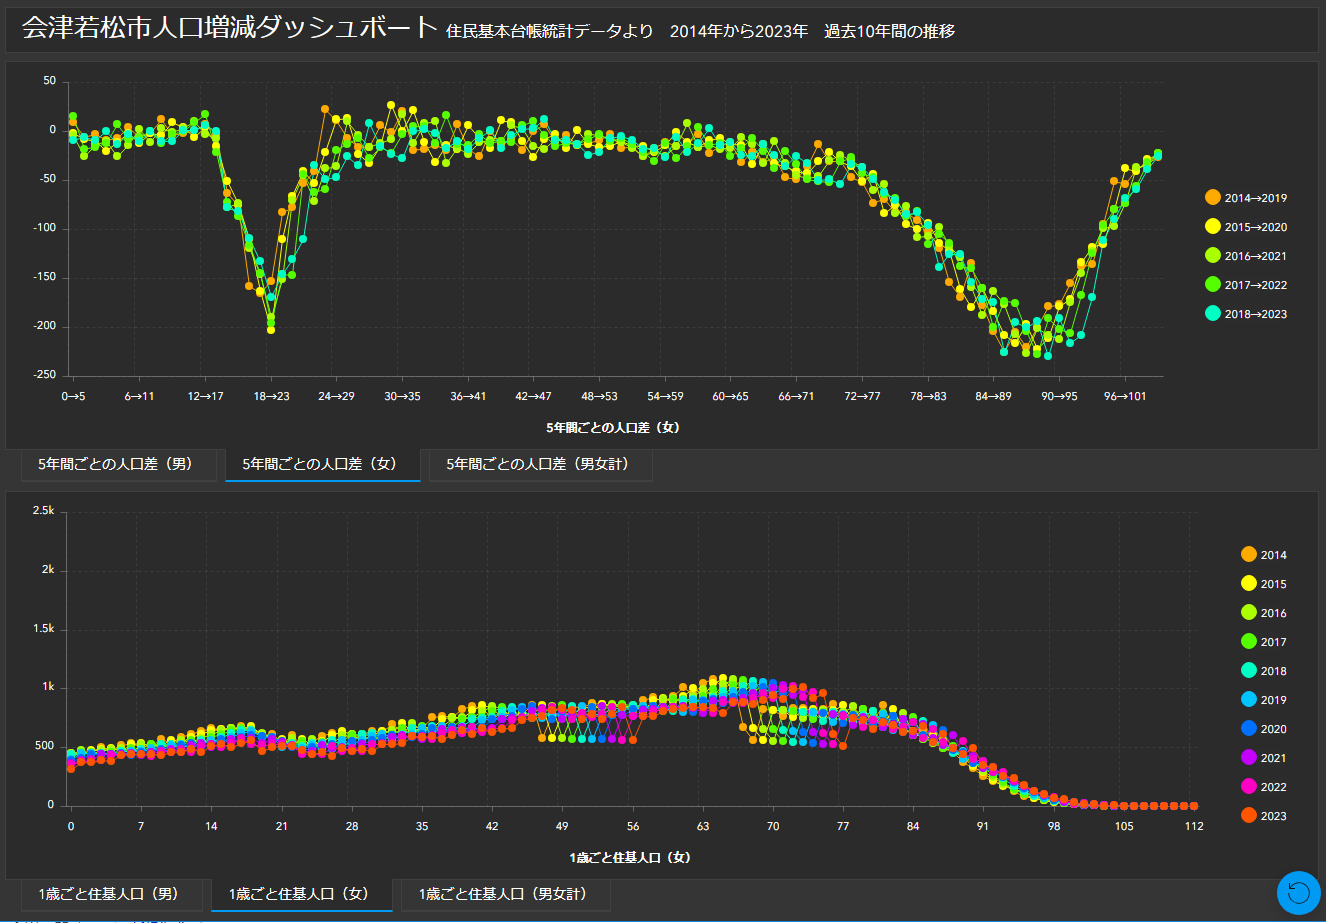Click the -250 y-axis label
This screenshot has width=1326, height=923.
(x=44, y=375)
